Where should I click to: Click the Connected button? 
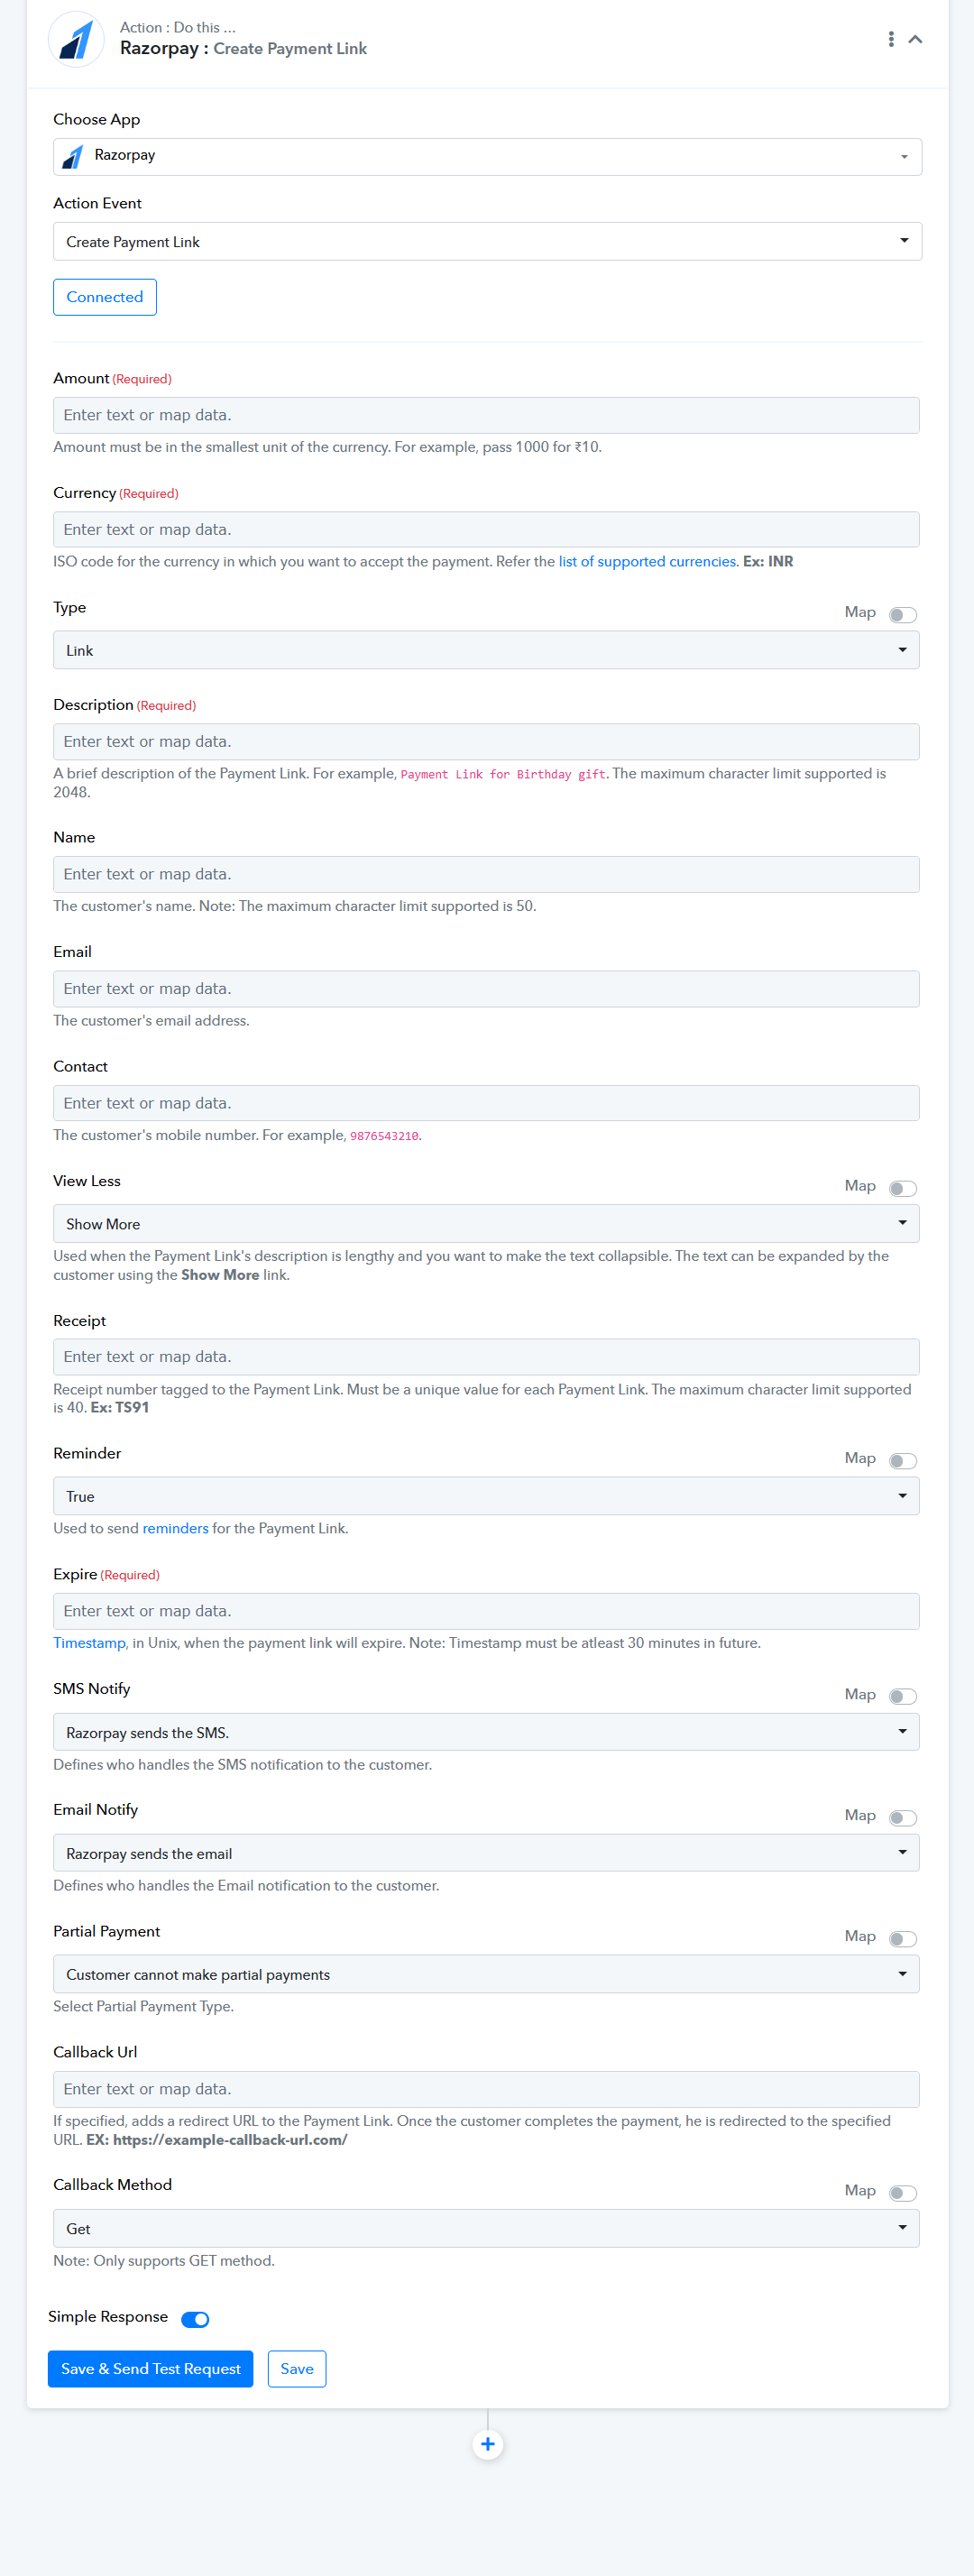click(x=105, y=297)
